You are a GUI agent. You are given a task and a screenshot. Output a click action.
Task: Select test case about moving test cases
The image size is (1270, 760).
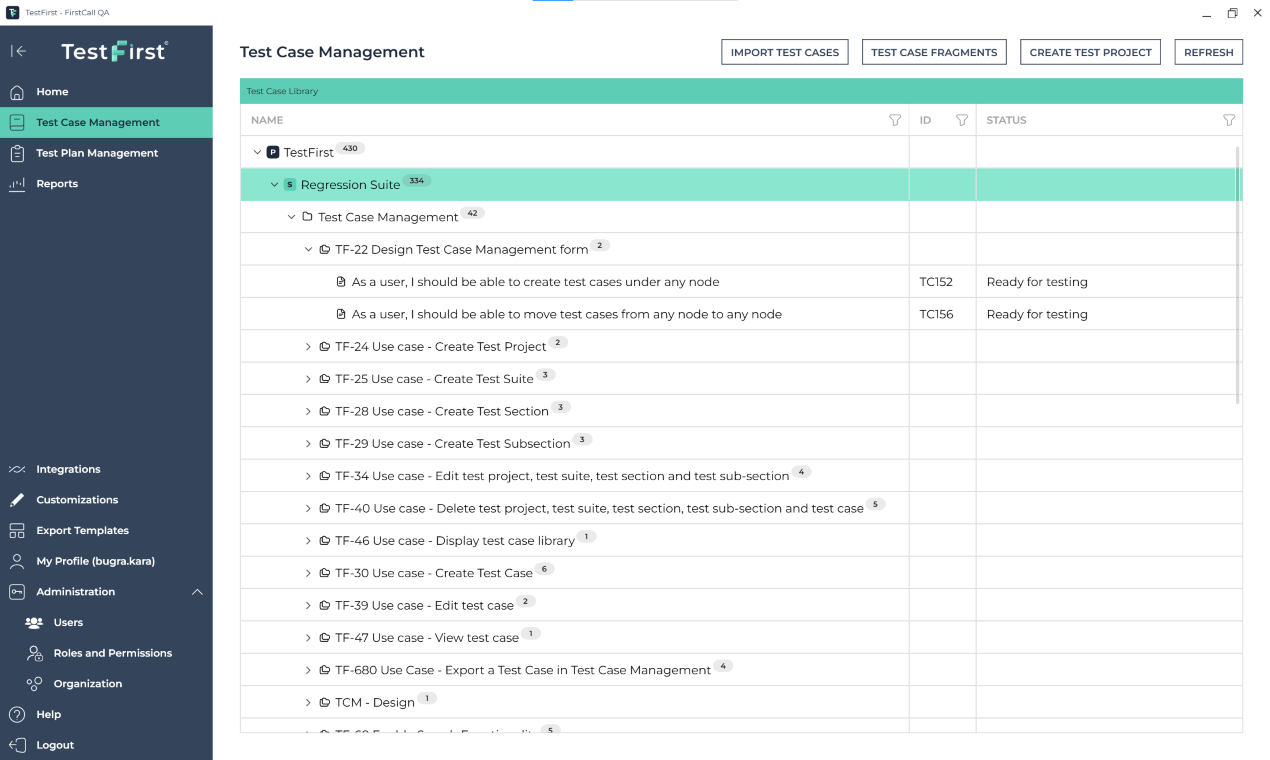click(567, 314)
